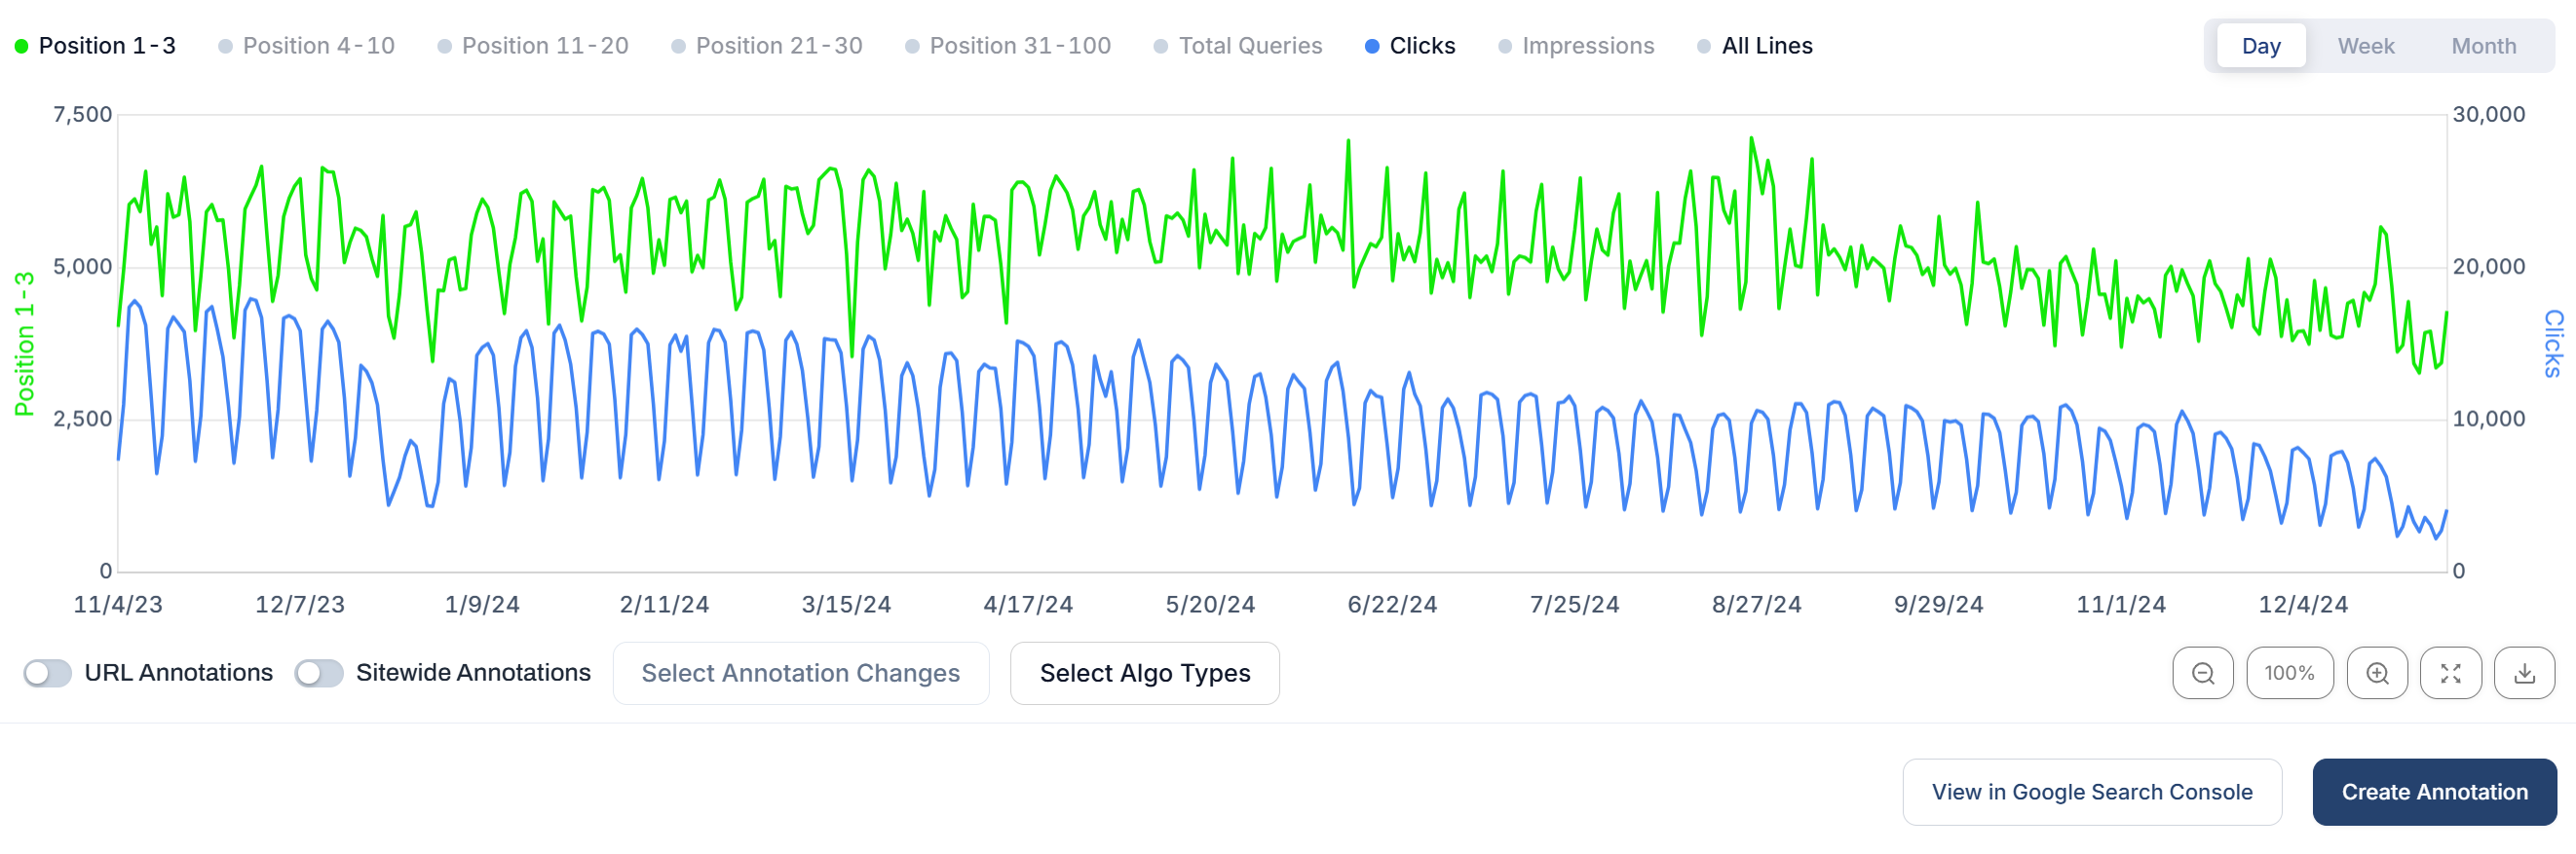Viewport: 2576px width, 854px height.
Task: Click Create Annotation button
Action: pos(2434,791)
